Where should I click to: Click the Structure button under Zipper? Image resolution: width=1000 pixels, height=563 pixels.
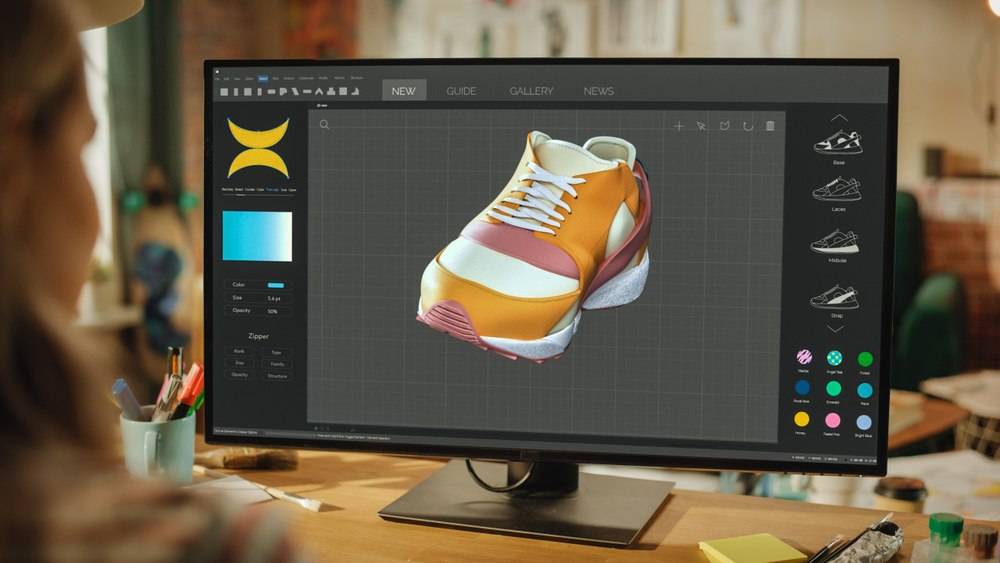277,376
